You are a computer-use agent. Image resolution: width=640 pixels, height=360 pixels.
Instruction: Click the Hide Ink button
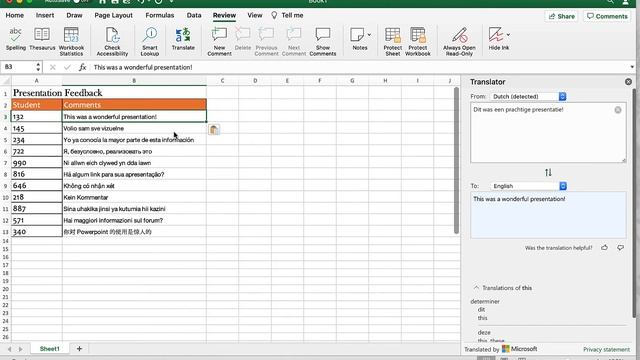[x=496, y=39]
